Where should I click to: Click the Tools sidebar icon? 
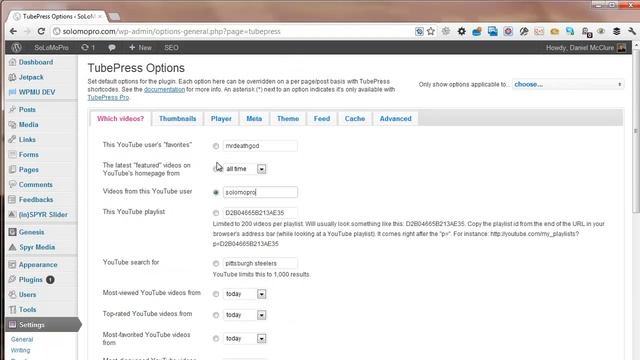click(12, 309)
